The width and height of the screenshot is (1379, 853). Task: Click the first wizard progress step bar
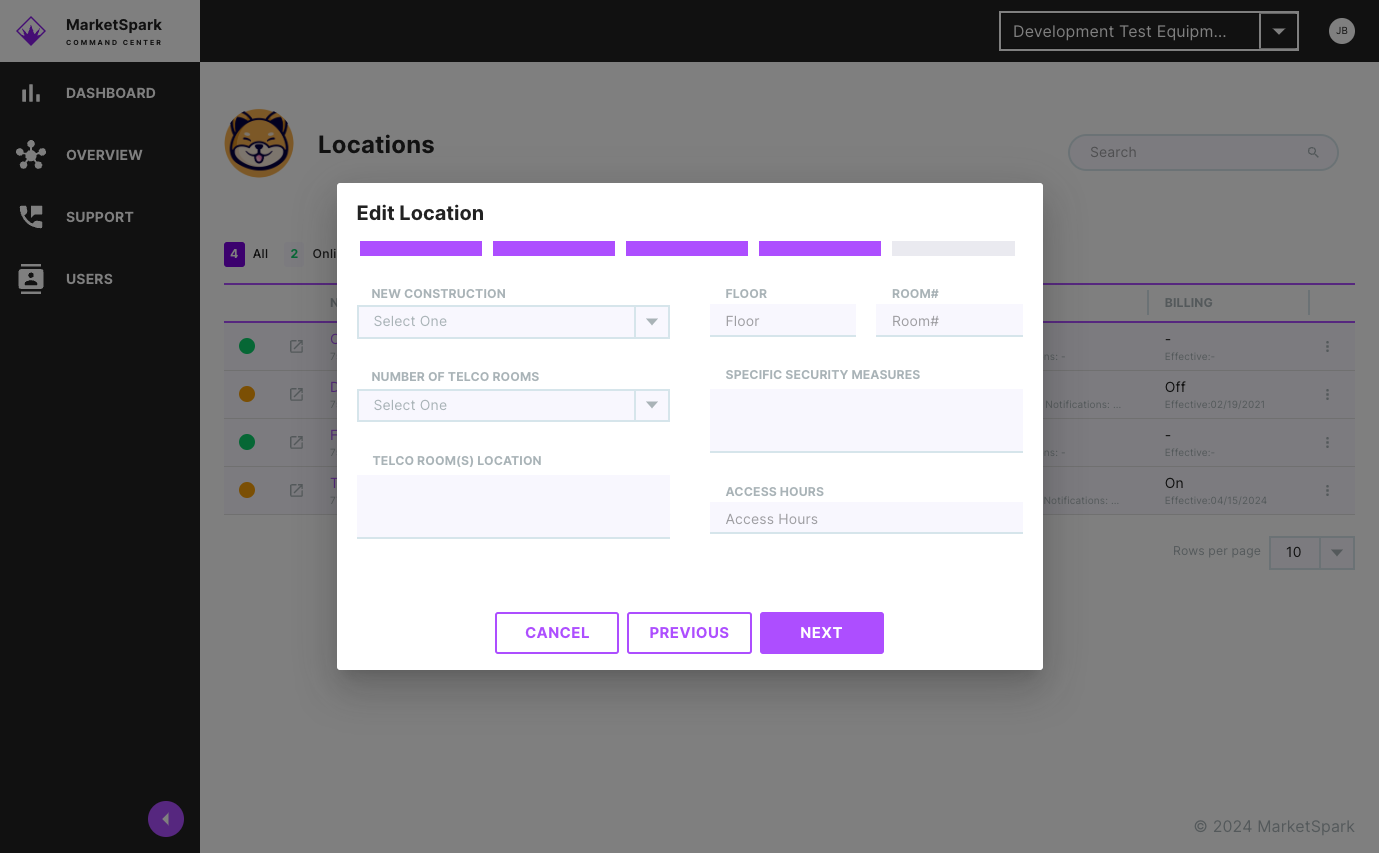point(421,248)
